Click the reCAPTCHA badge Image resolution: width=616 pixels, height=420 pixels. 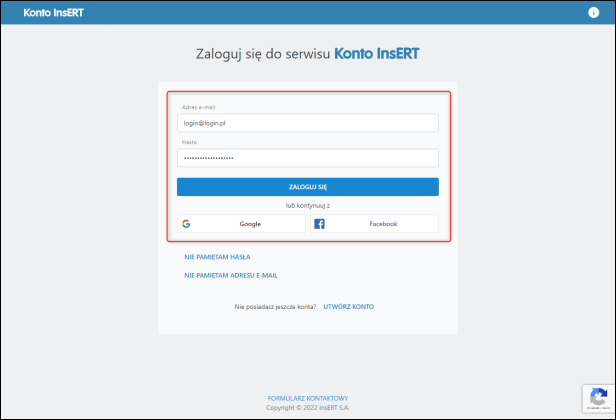point(598,398)
